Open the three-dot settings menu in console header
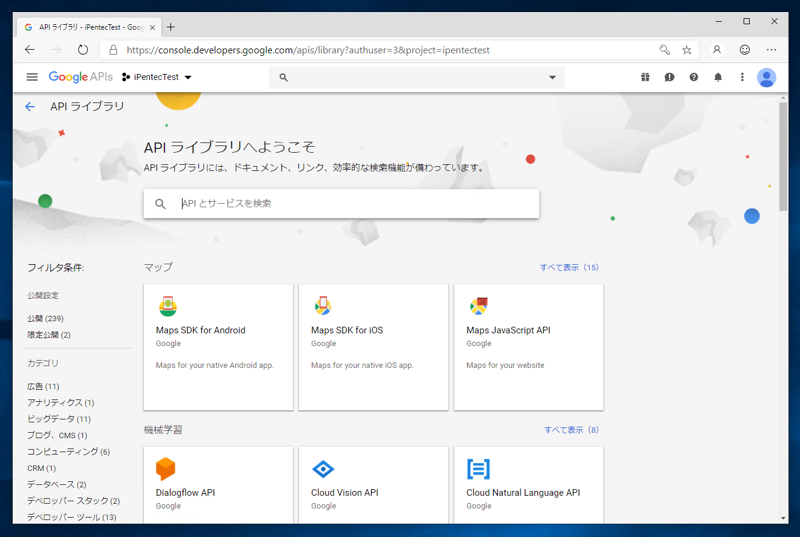This screenshot has height=537, width=800. 742,77
